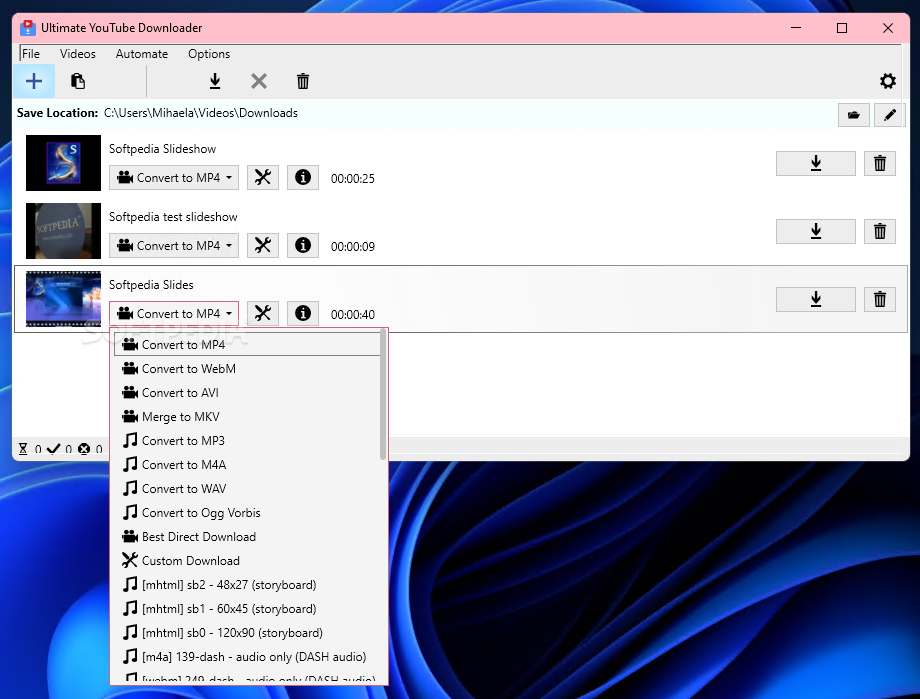This screenshot has height=699, width=920.
Task: Click the paste from clipboard icon
Action: click(x=77, y=81)
